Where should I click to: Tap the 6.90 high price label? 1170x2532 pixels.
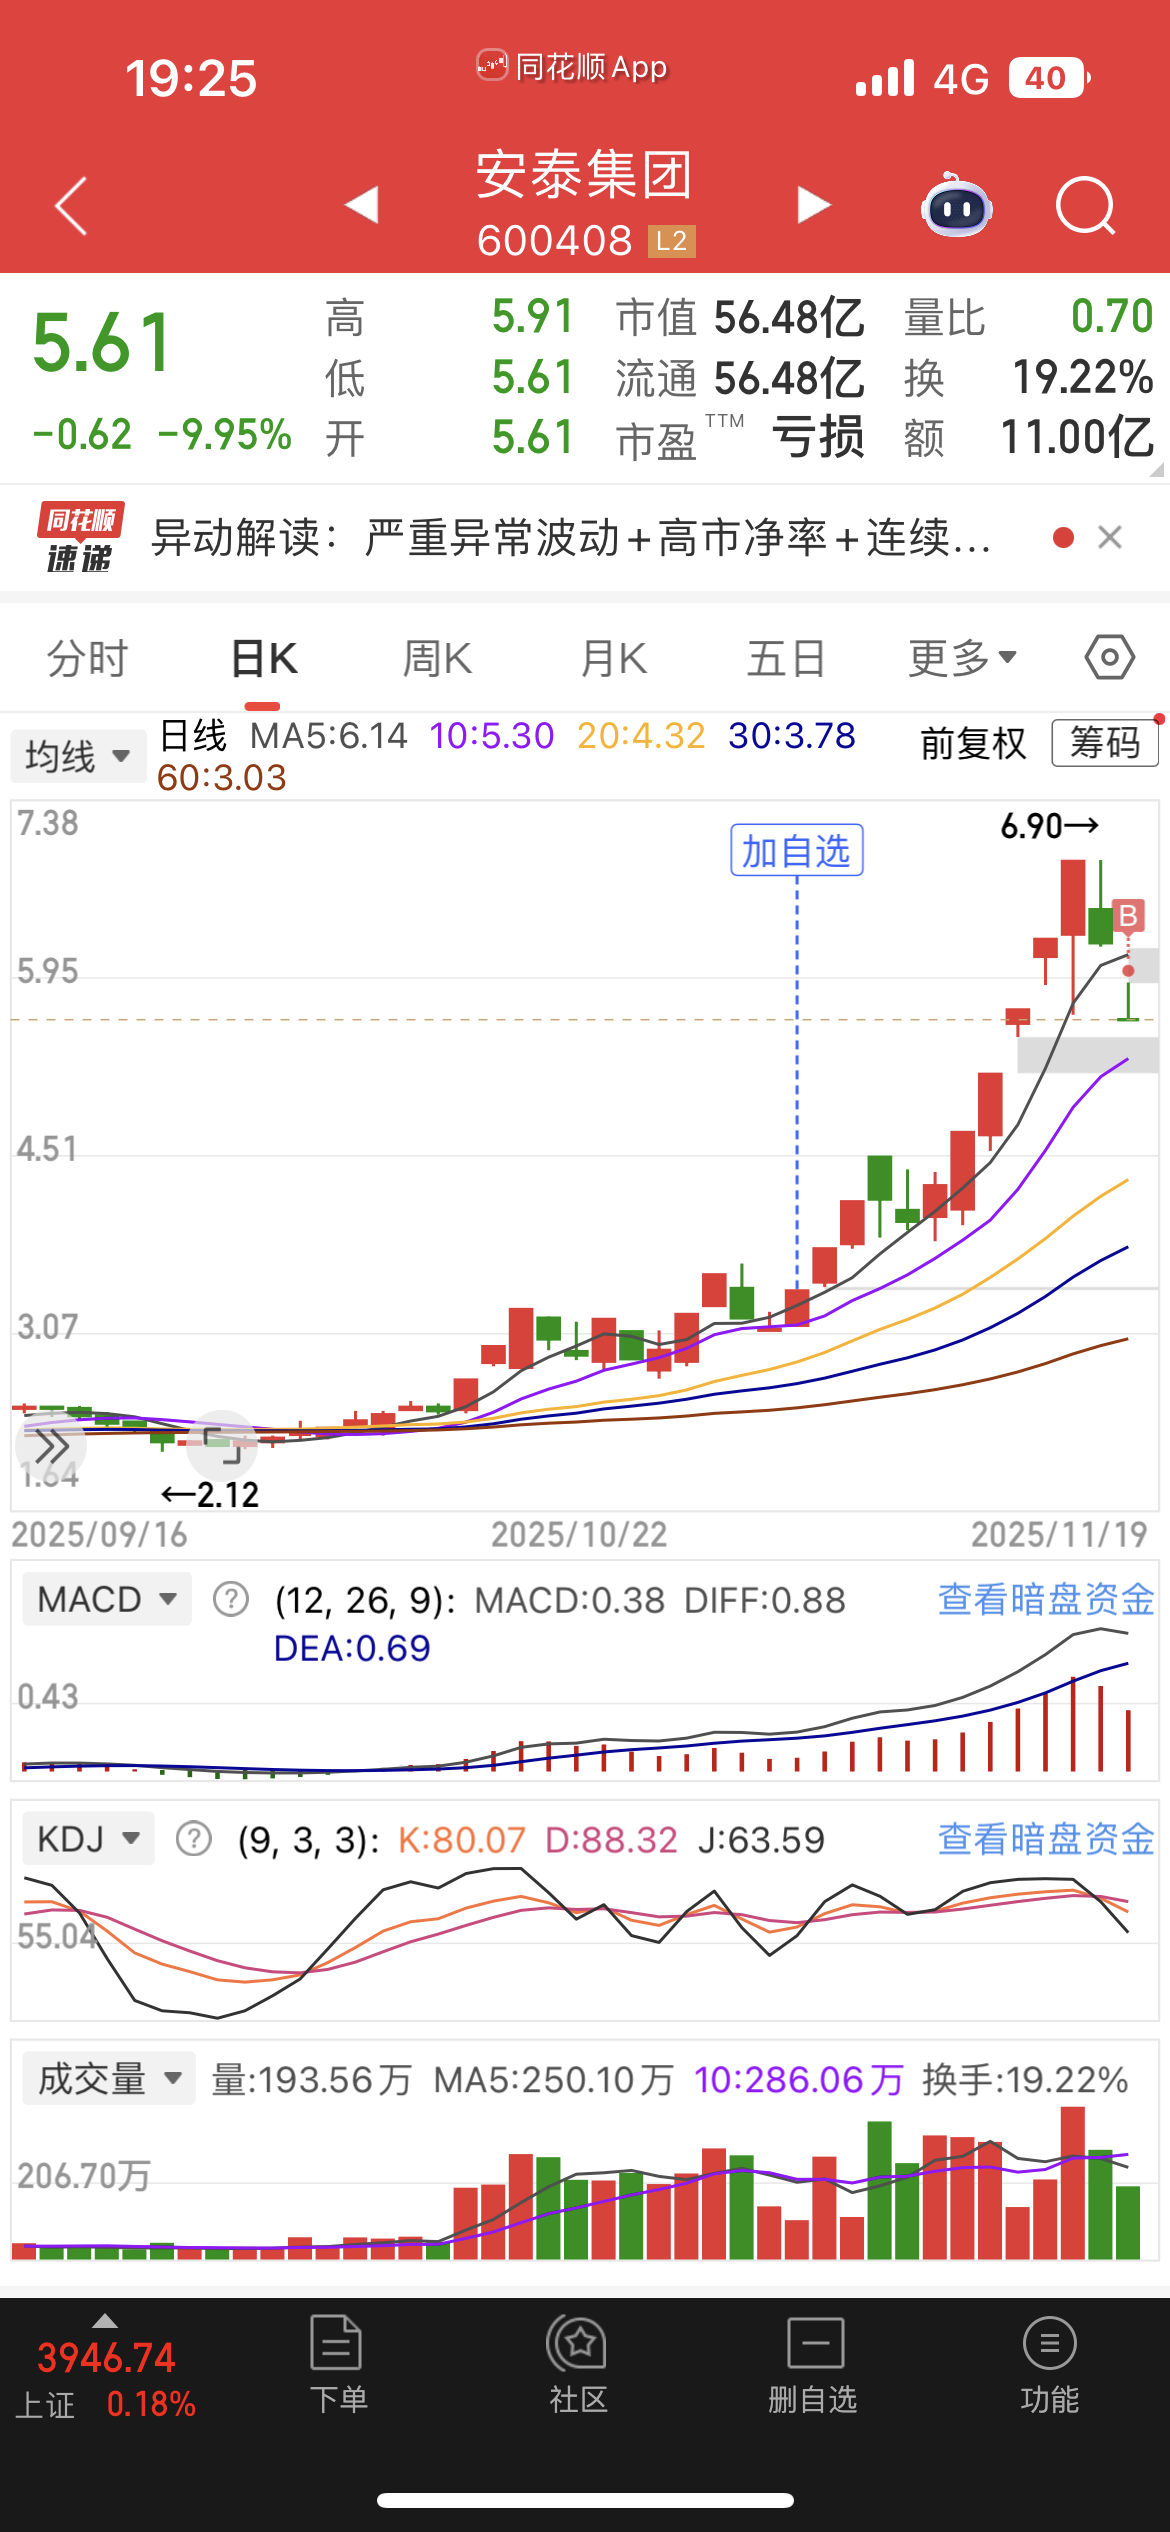point(1049,826)
